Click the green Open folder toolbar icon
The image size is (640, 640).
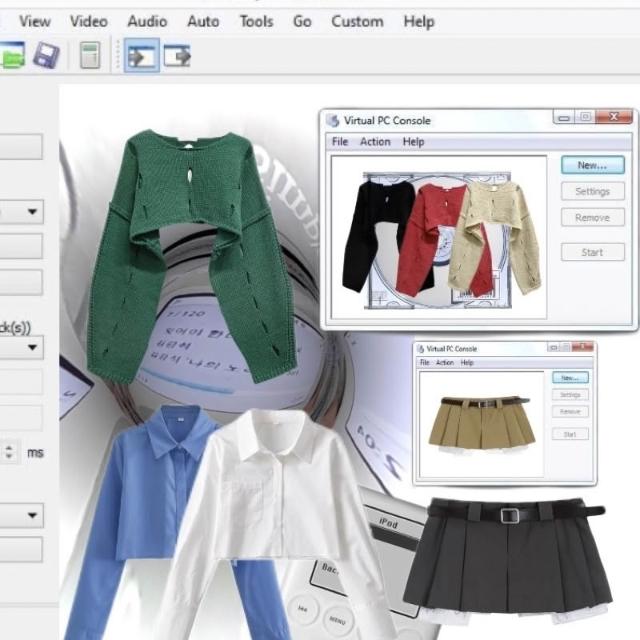11,55
